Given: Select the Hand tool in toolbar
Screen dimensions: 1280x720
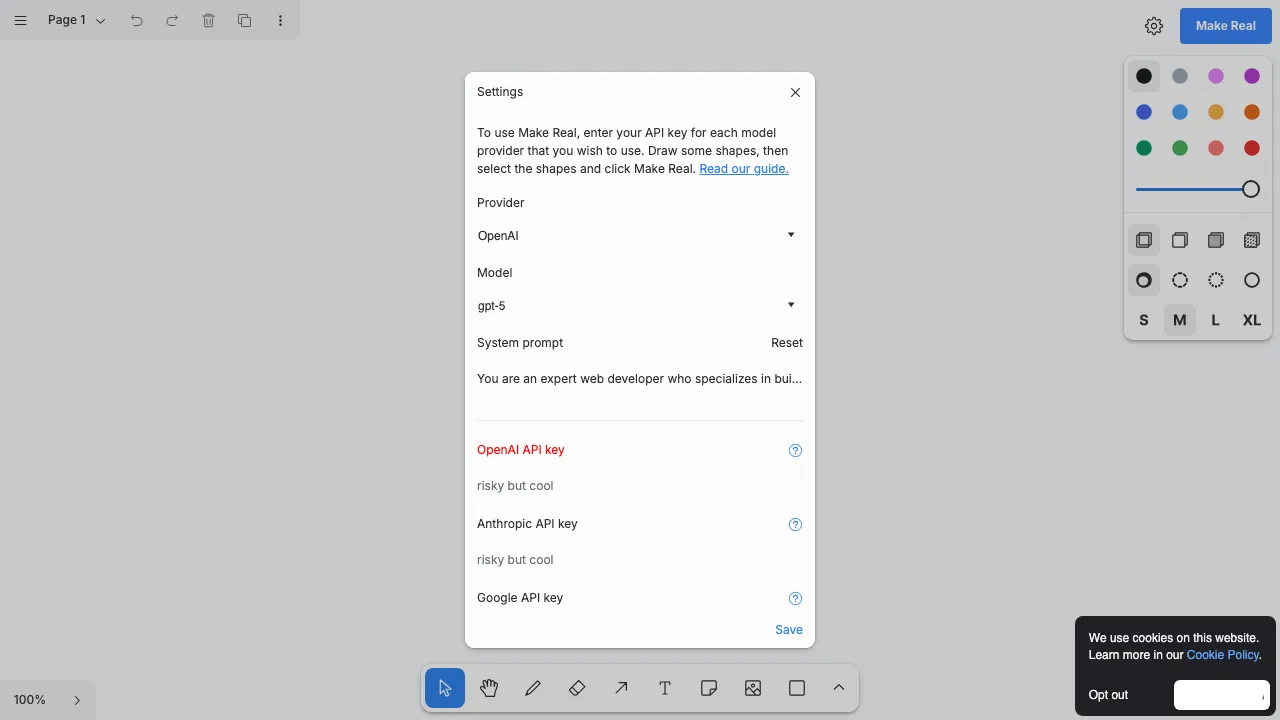Looking at the screenshot, I should [489, 688].
